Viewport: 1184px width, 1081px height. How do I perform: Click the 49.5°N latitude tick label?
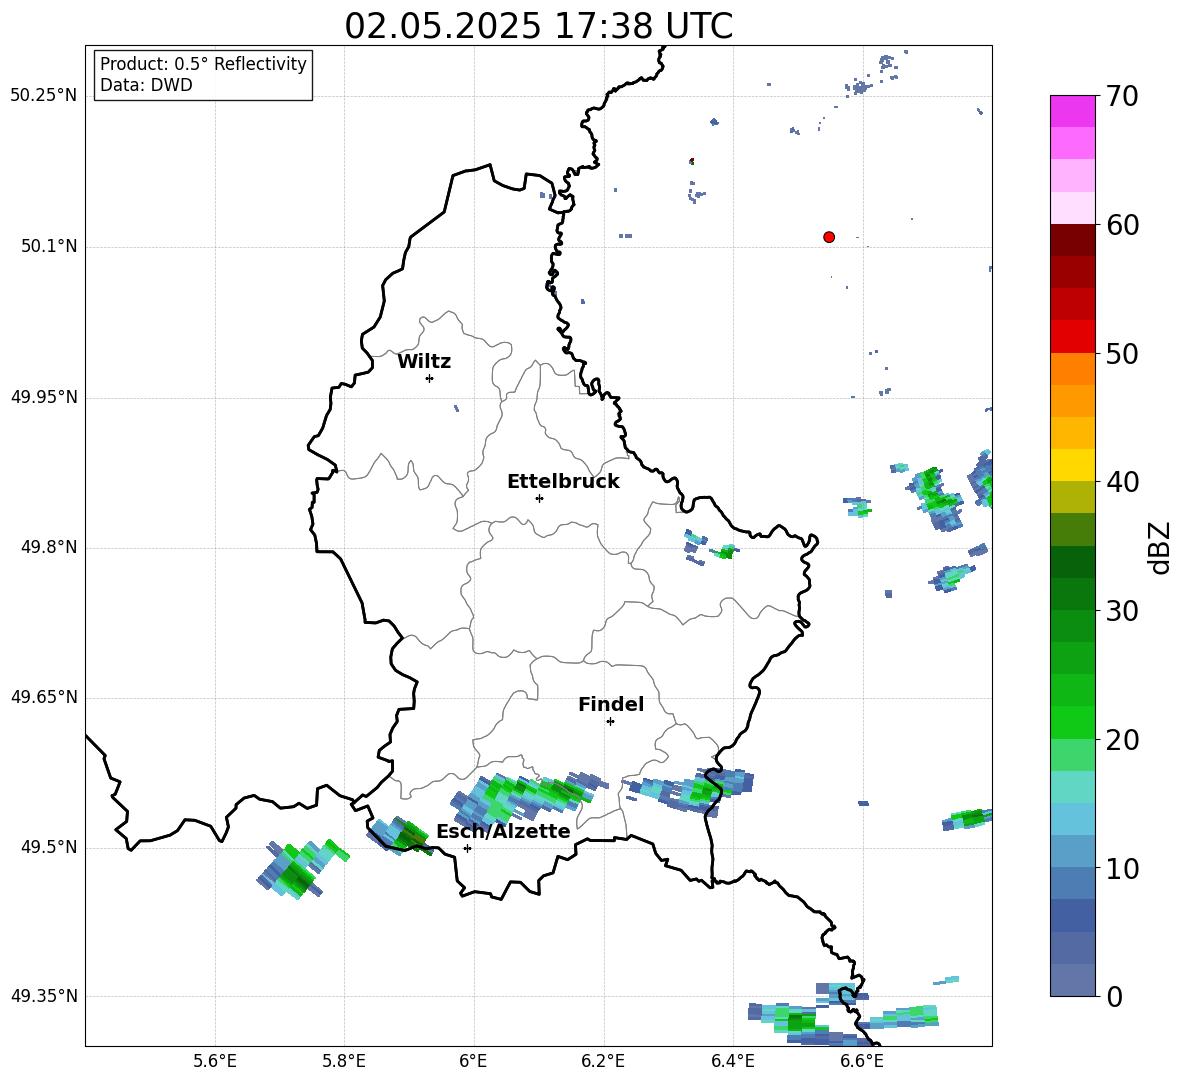coord(48,847)
